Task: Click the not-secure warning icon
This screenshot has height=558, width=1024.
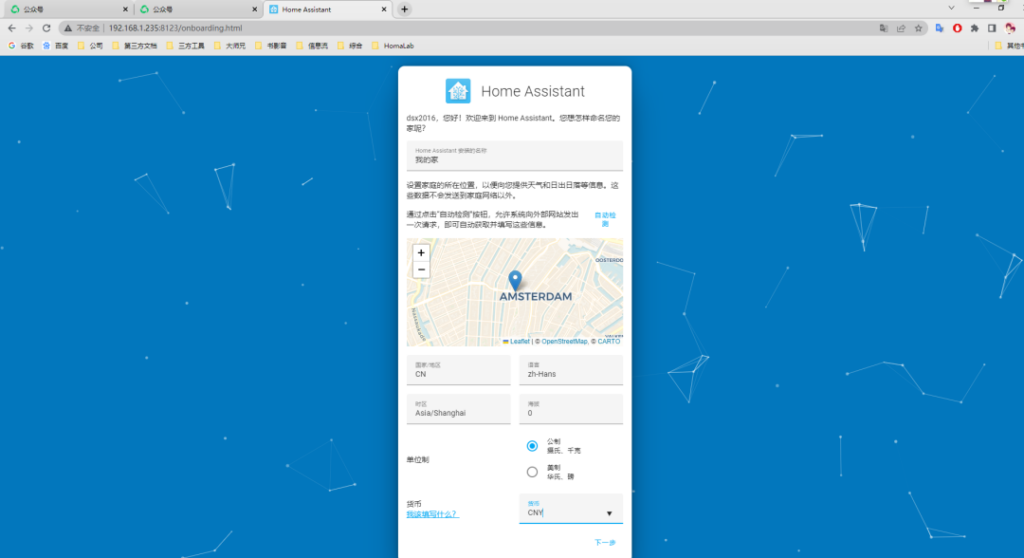Action: 68,28
